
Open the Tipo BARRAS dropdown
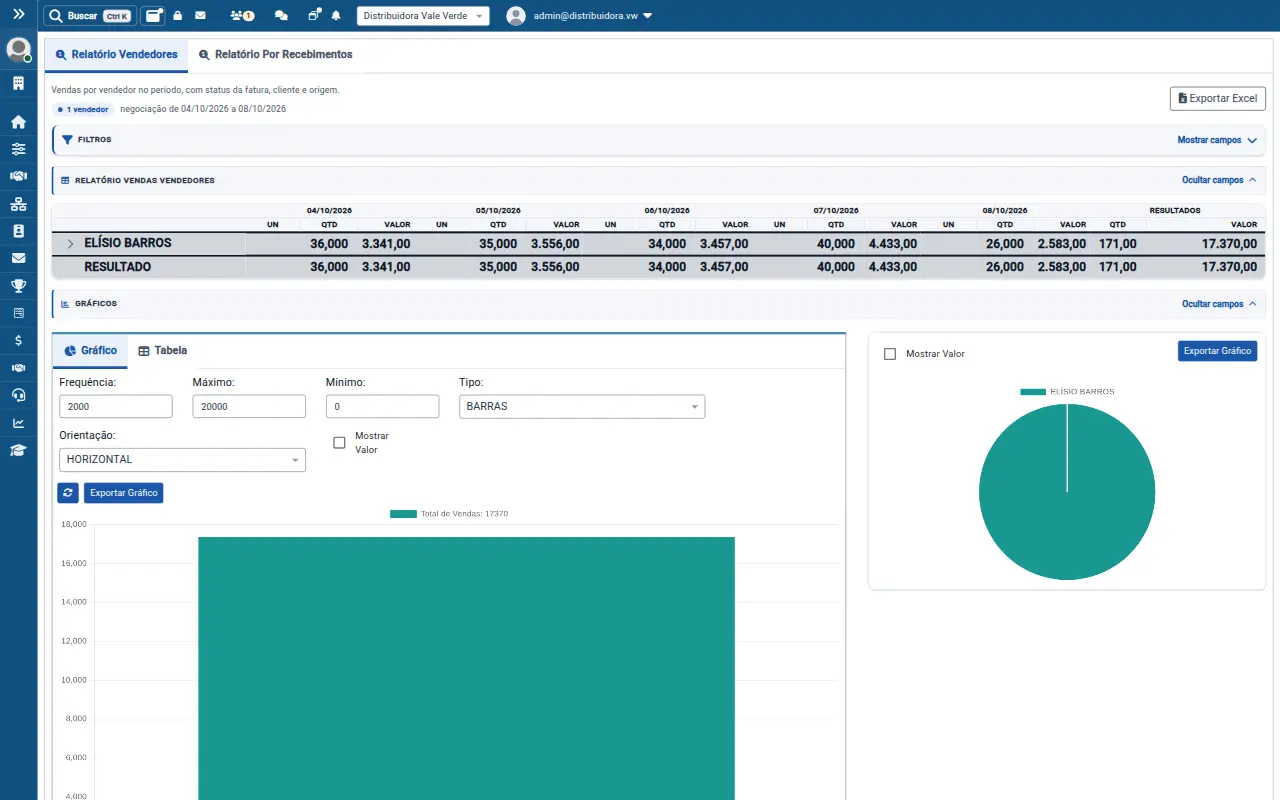[582, 406]
